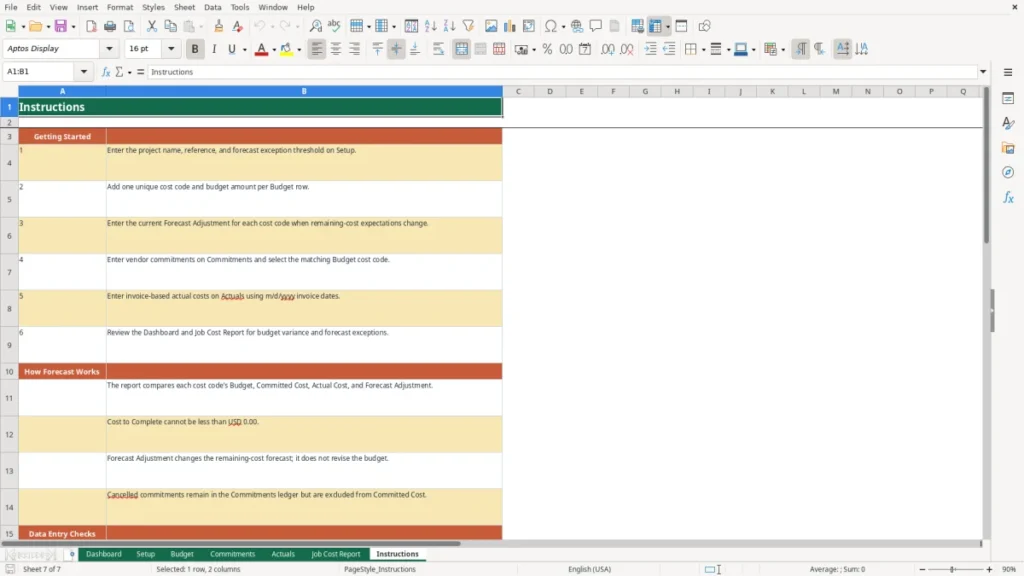The width and height of the screenshot is (1024, 576).
Task: Align cell text left
Action: click(317, 49)
